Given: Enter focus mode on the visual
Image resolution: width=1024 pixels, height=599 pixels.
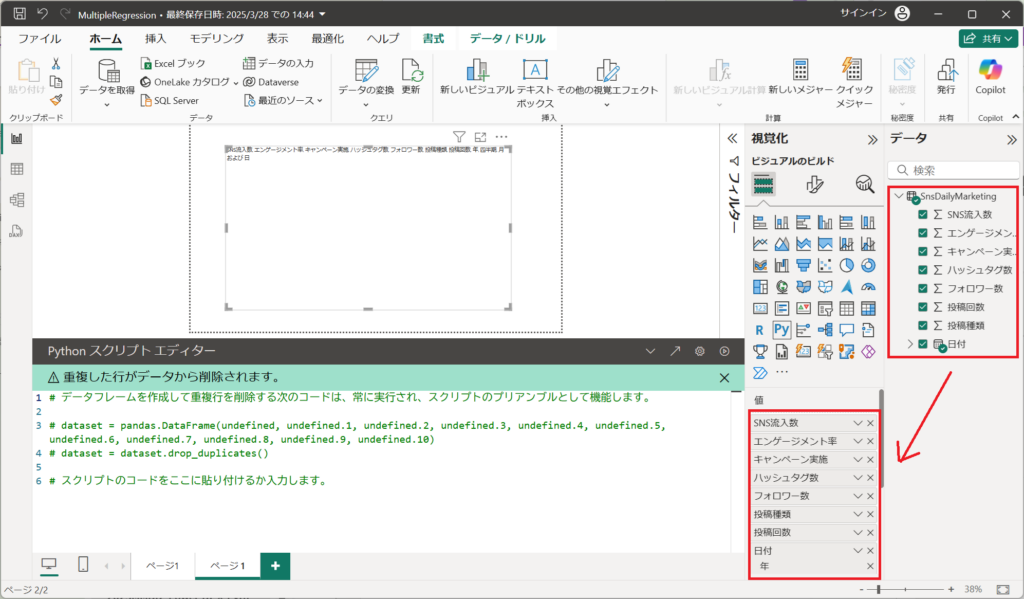Looking at the screenshot, I should [x=481, y=137].
